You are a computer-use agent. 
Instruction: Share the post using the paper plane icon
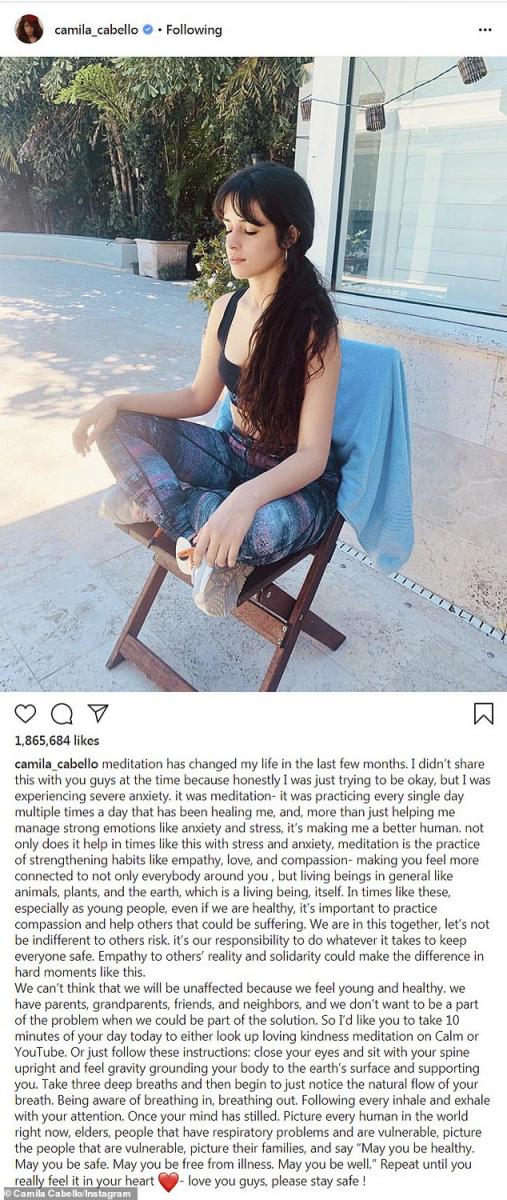(x=97, y=713)
